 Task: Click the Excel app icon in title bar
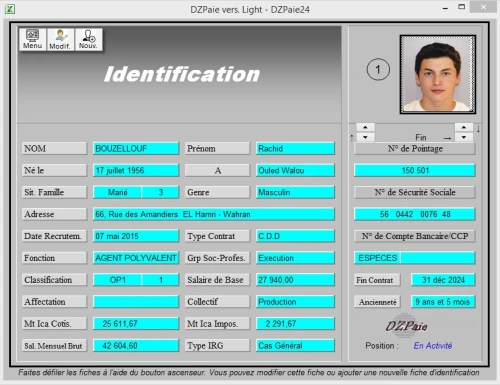point(10,9)
